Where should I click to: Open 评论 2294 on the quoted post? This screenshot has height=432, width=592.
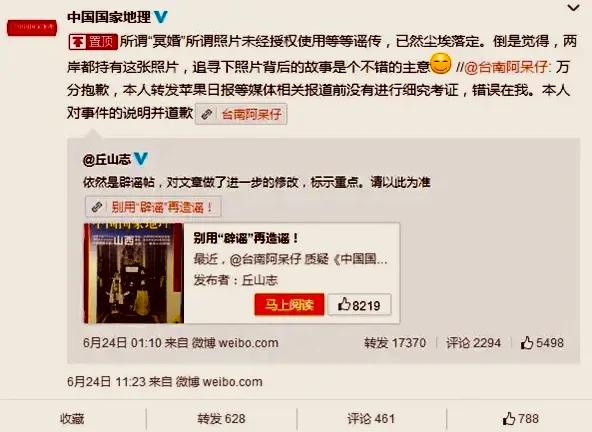[x=473, y=343]
